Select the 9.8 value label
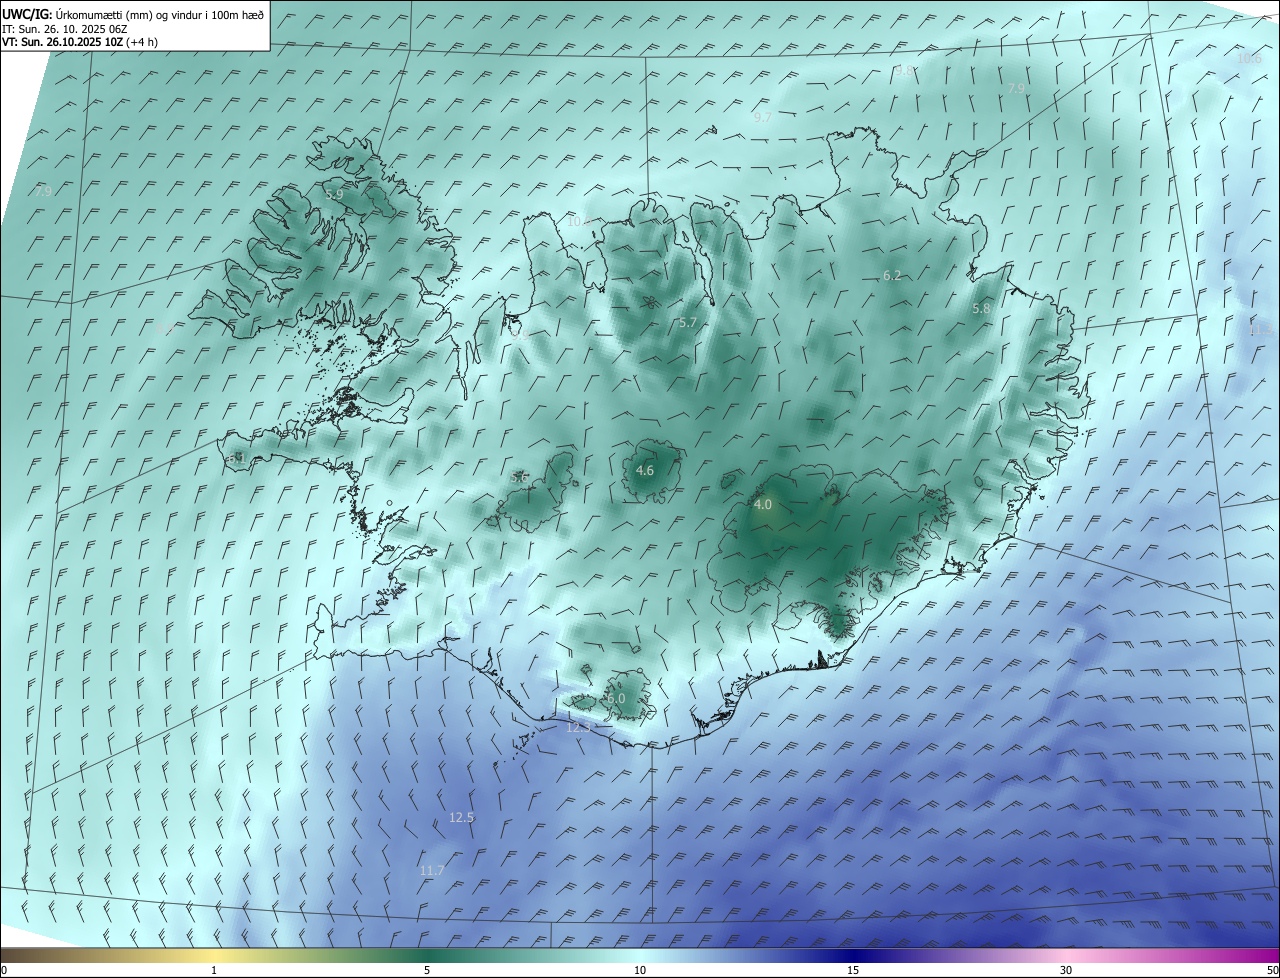 click(x=904, y=71)
